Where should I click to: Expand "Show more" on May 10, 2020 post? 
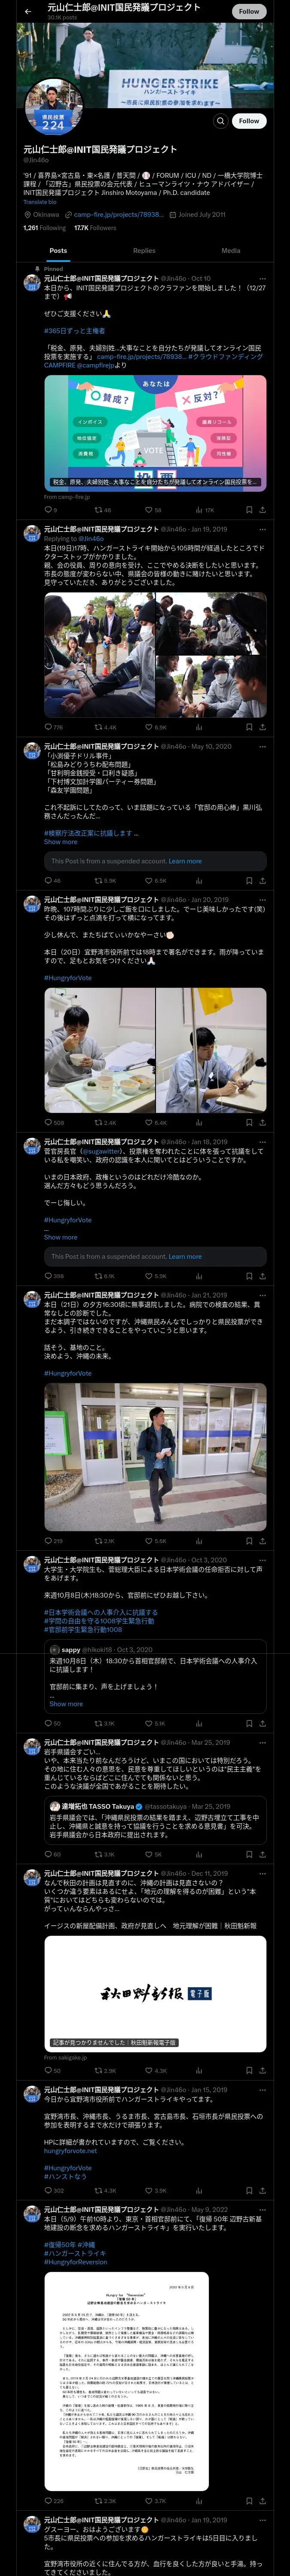point(60,842)
